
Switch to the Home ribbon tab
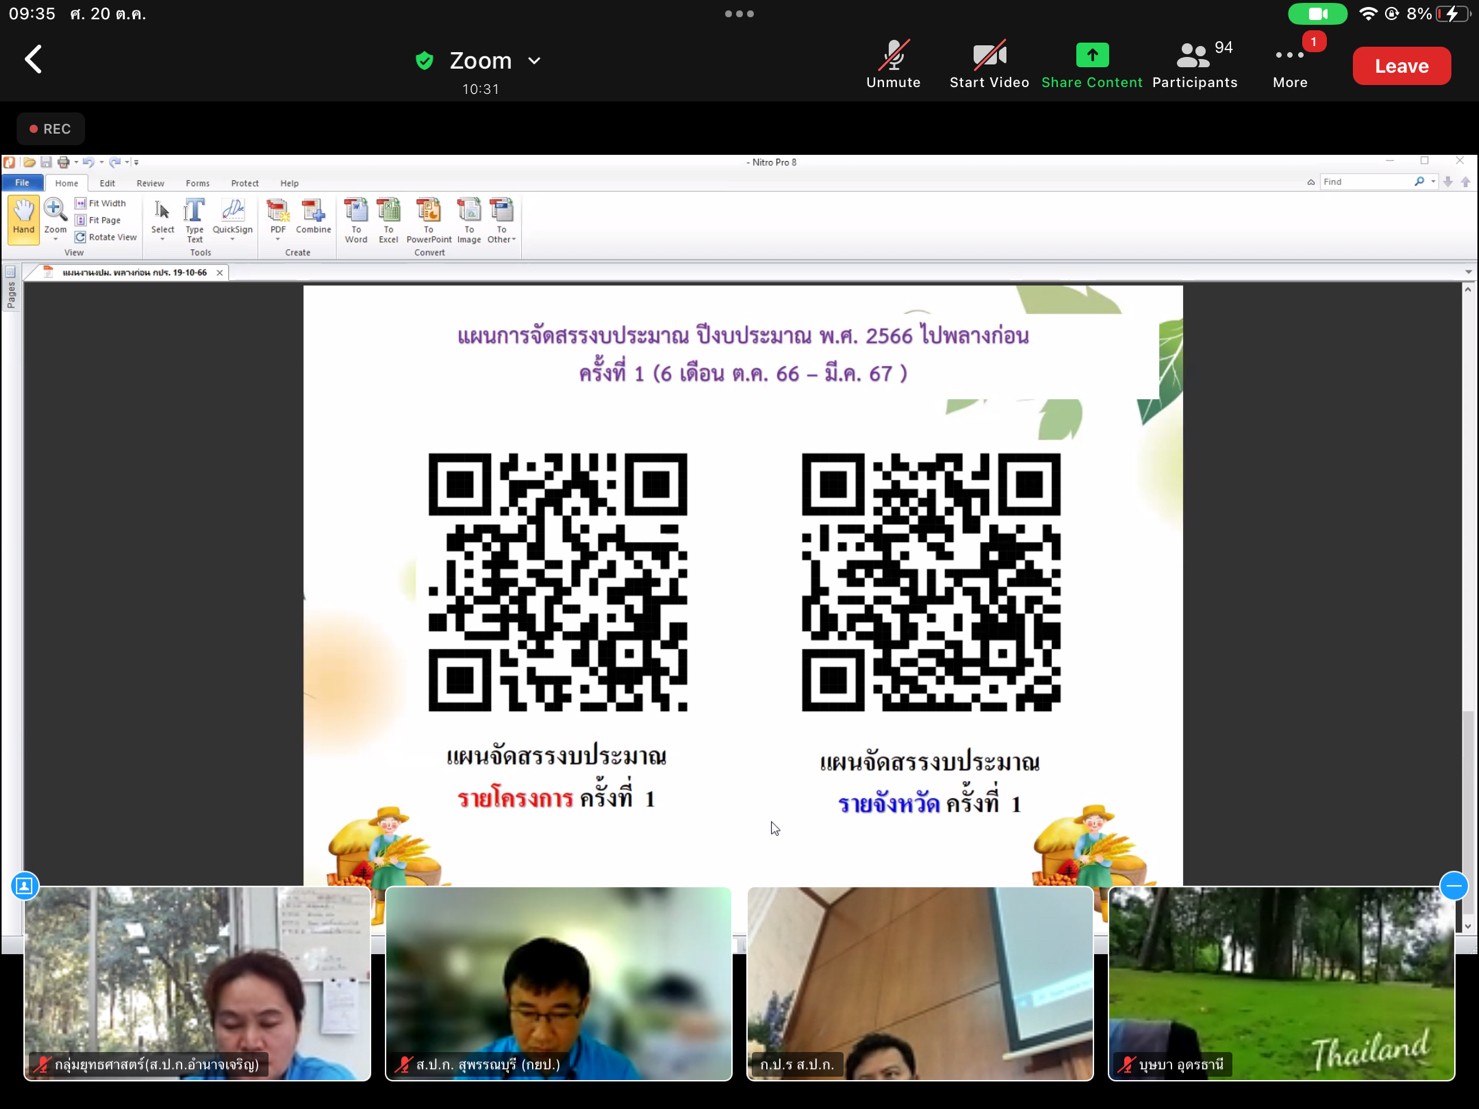[x=66, y=183]
